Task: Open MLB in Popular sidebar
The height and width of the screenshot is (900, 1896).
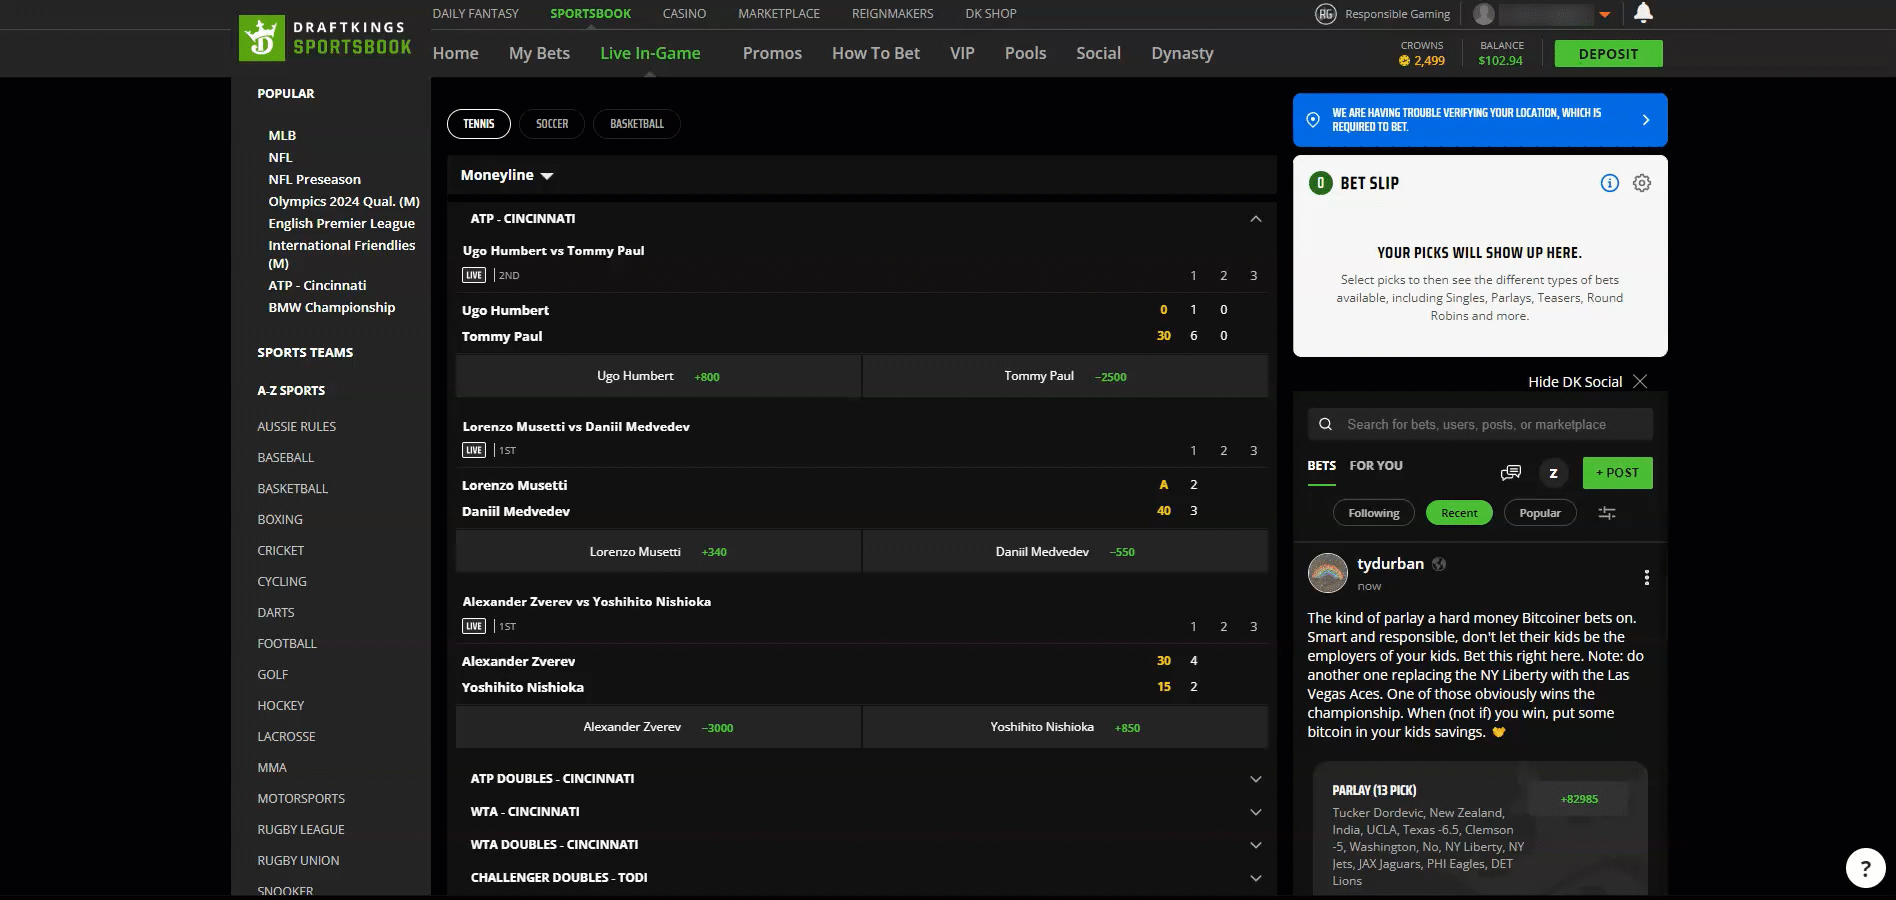Action: [x=282, y=135]
